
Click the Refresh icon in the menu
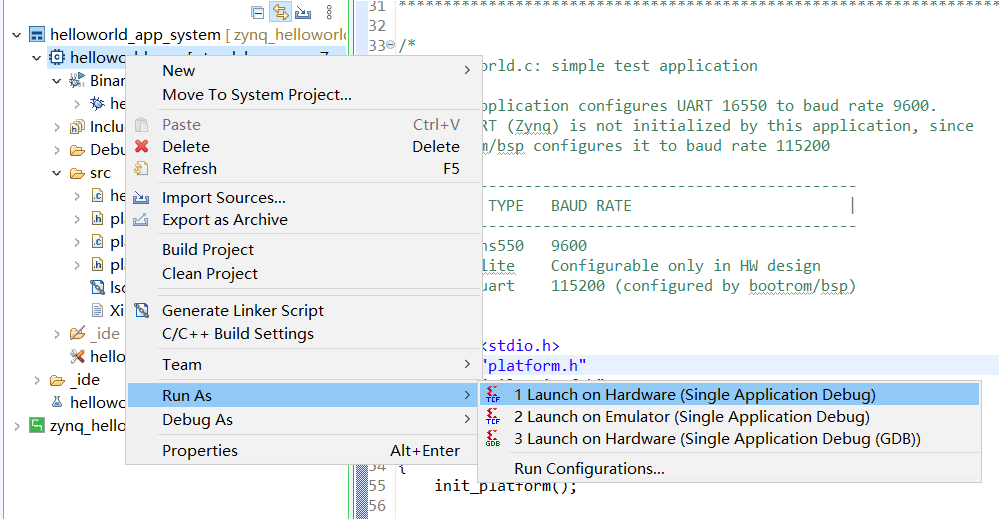[141, 169]
